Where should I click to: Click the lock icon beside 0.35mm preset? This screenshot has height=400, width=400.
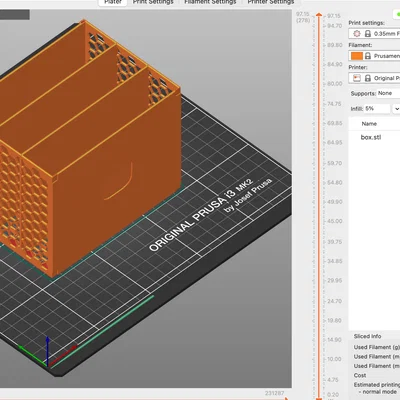tap(368, 34)
